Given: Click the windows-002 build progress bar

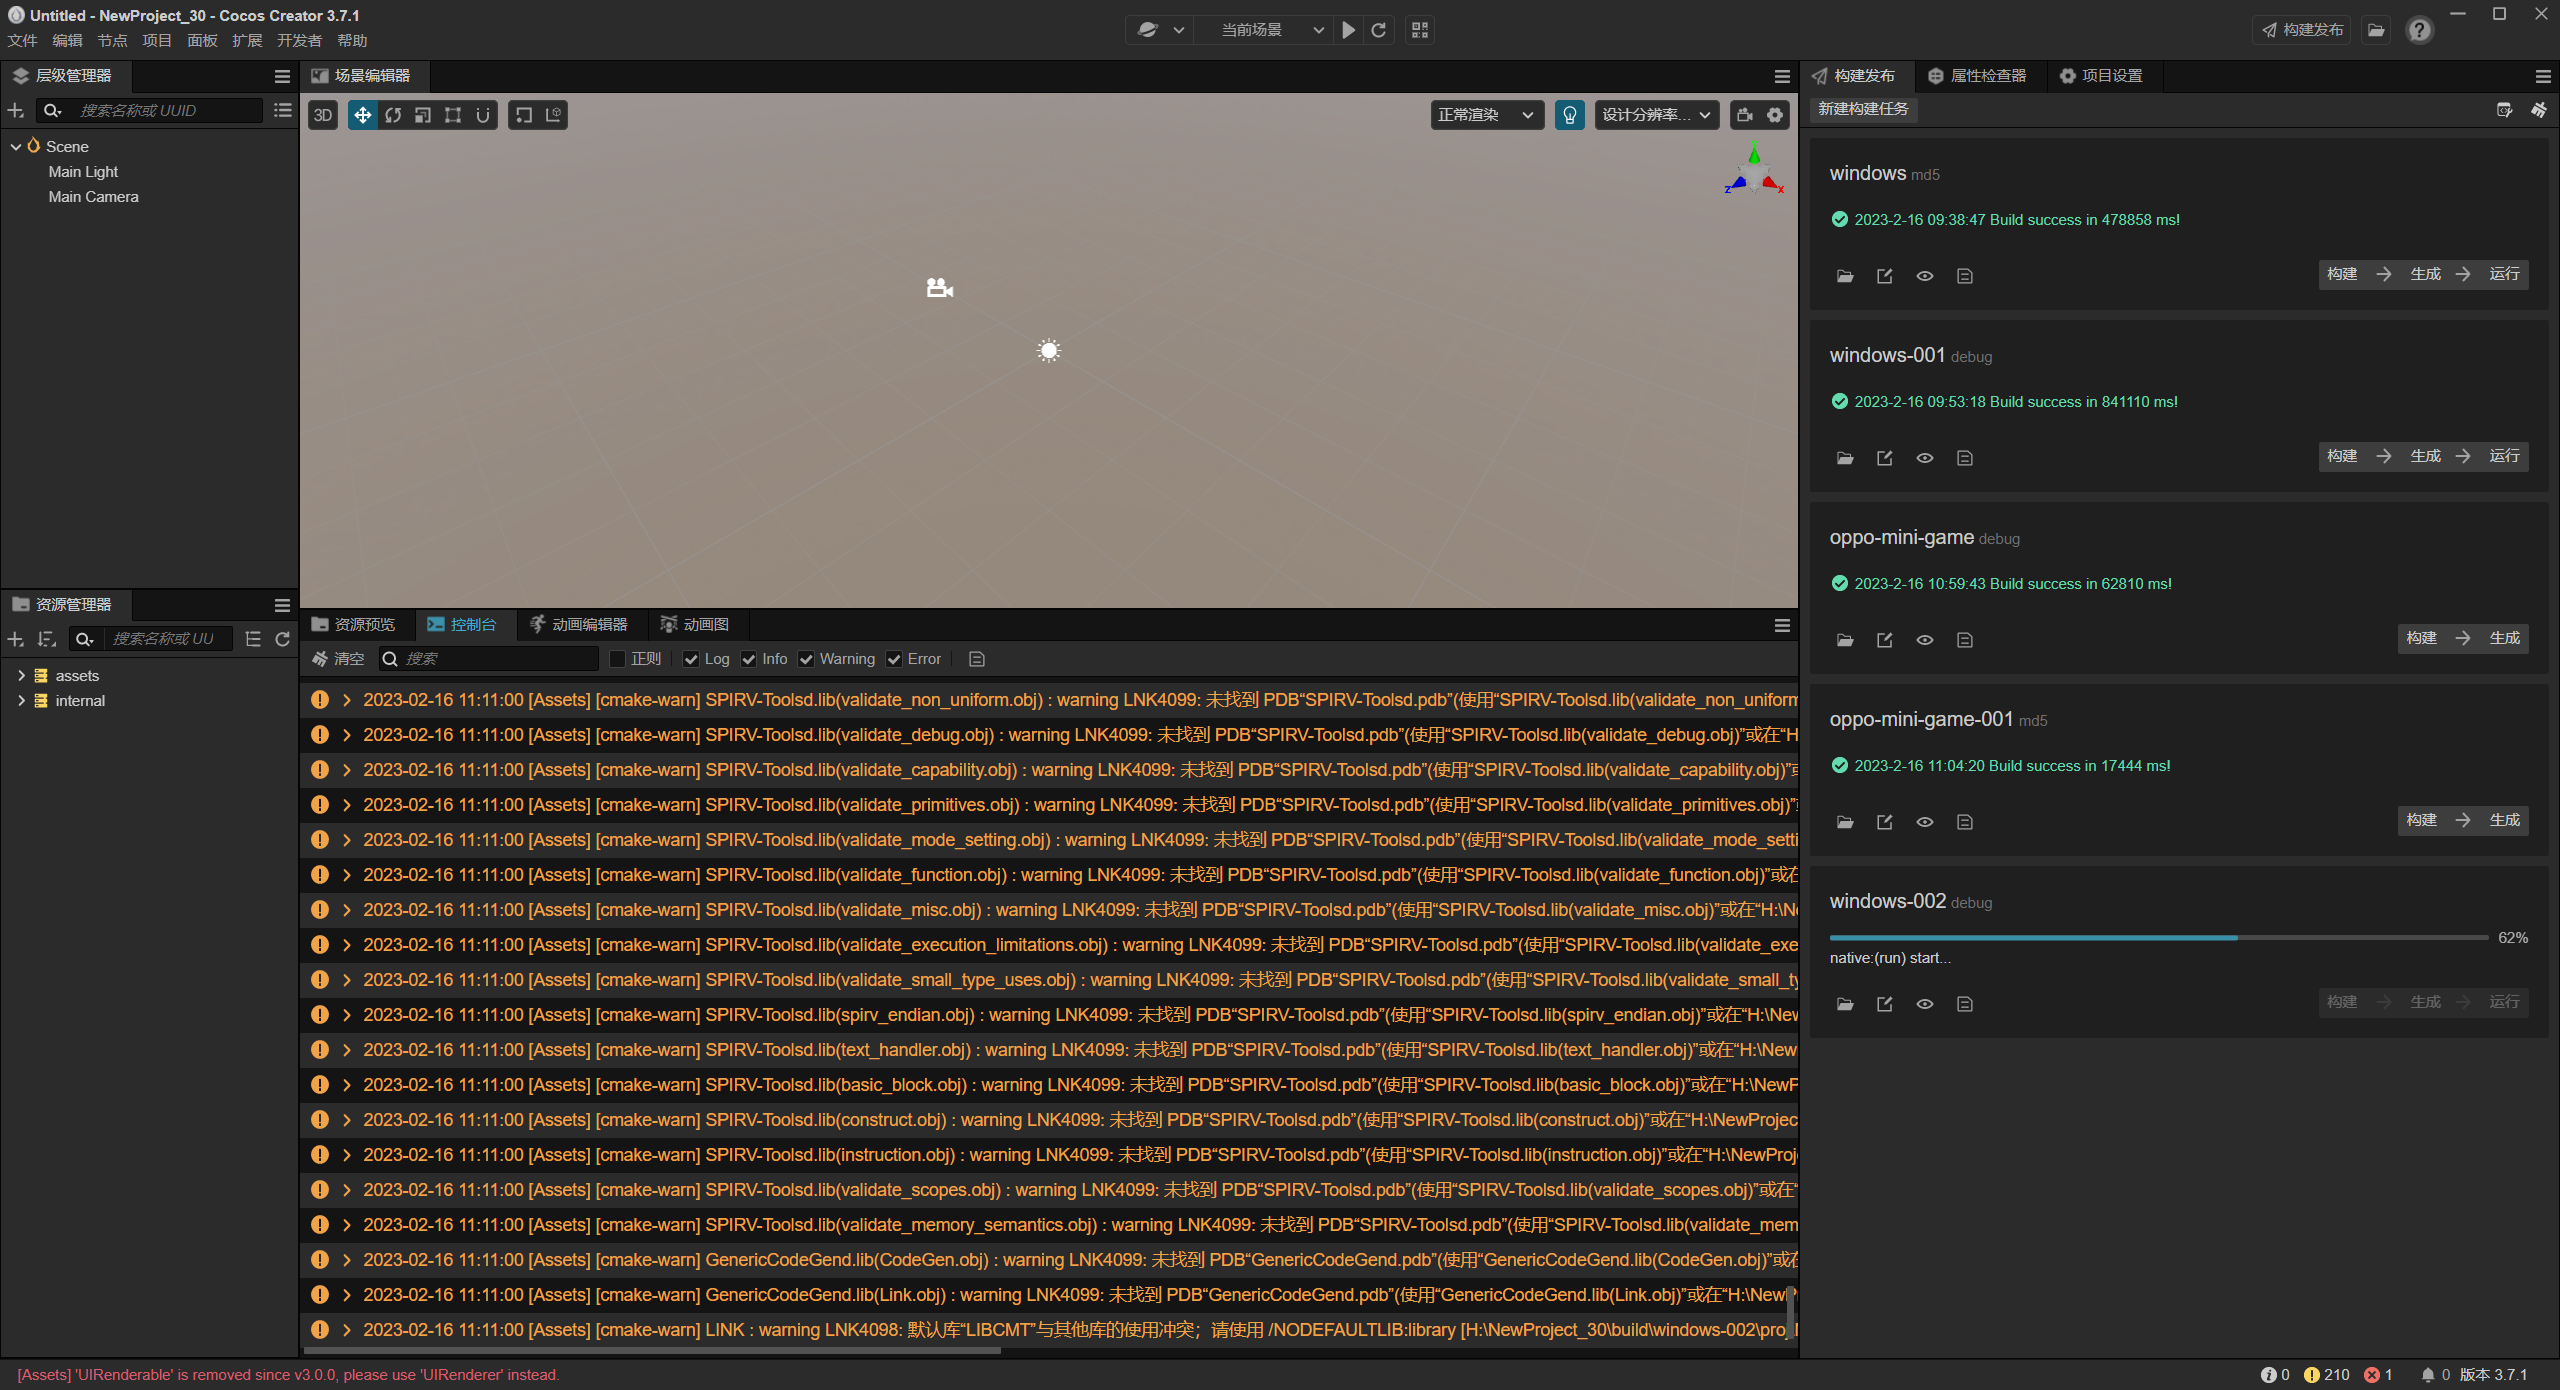Looking at the screenshot, I should pyautogui.click(x=2158, y=938).
